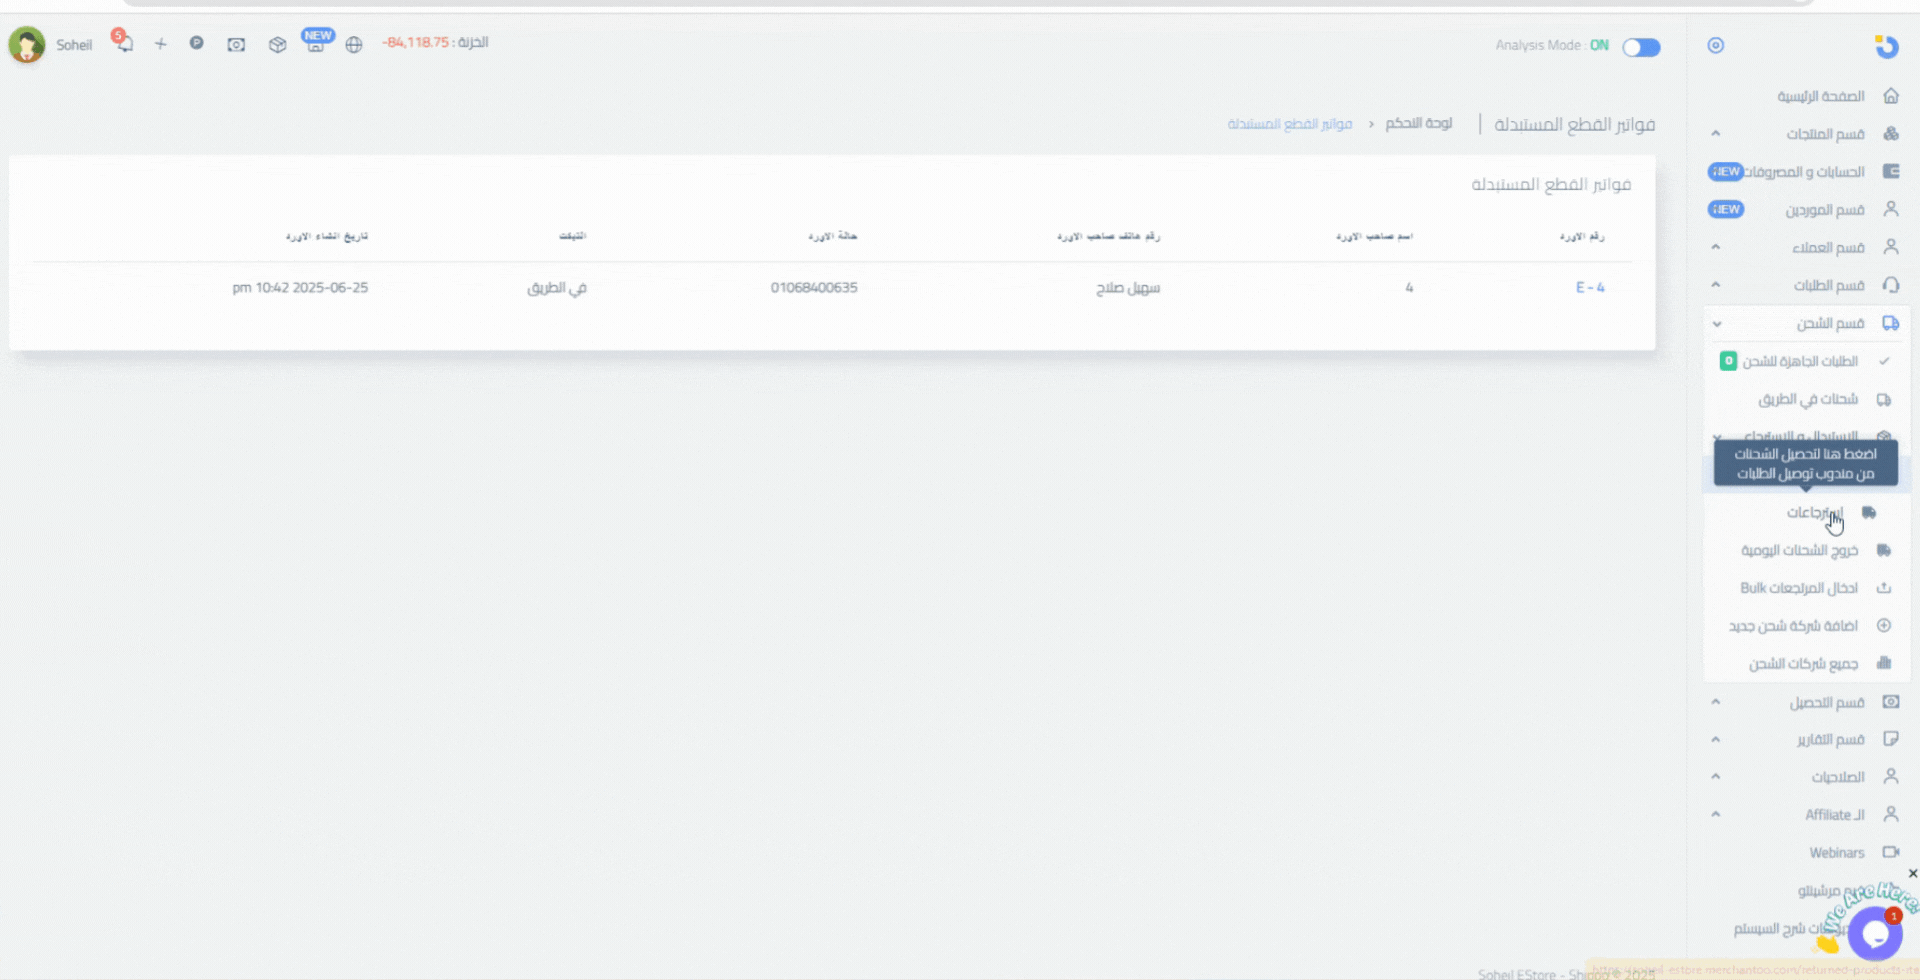Image resolution: width=1920 pixels, height=980 pixels.
Task: Click the cash banknote icon in top bar
Action: pos(236,45)
